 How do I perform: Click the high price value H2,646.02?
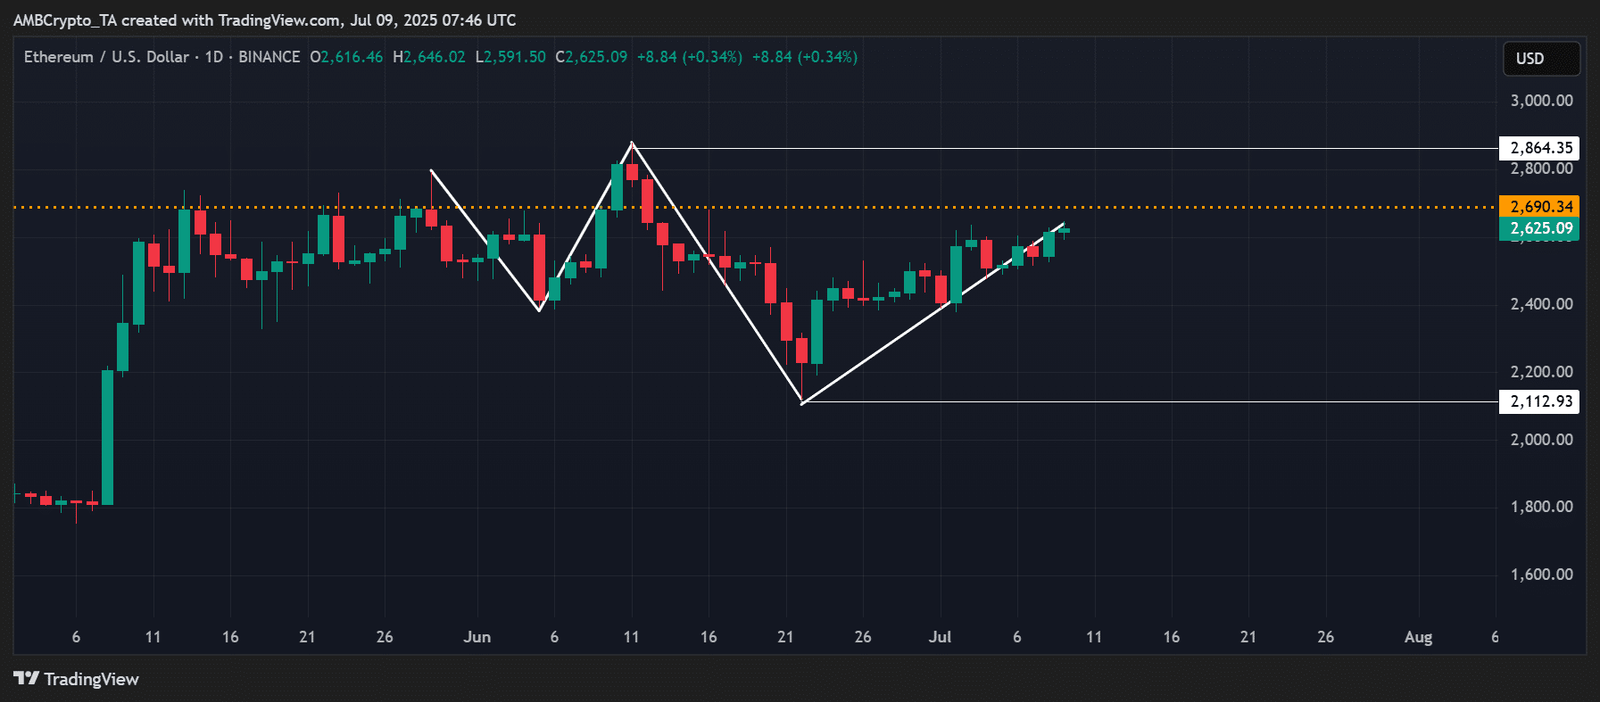[x=429, y=57]
